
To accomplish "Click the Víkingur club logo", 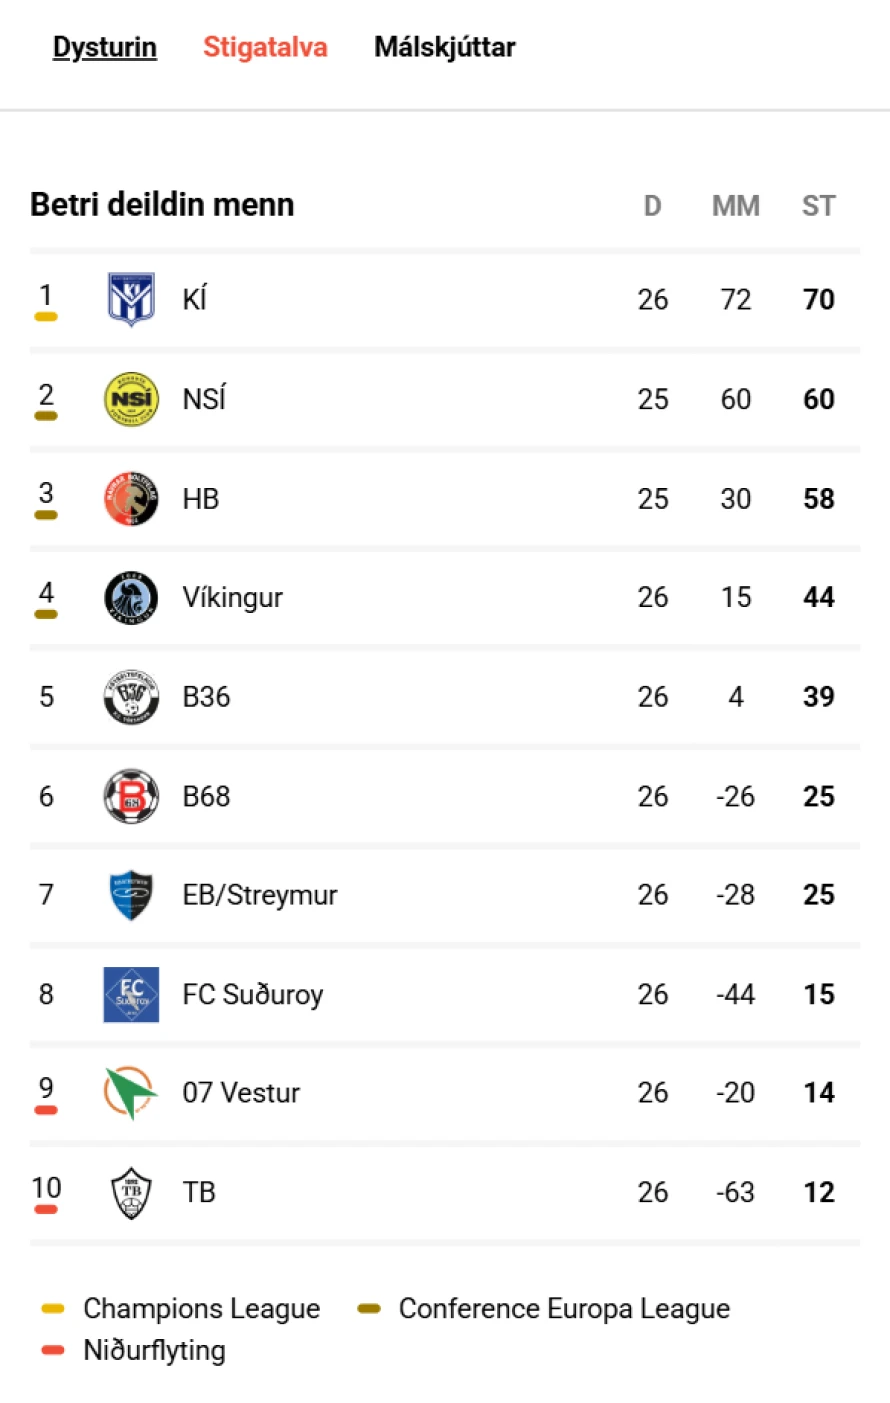I will pyautogui.click(x=131, y=598).
